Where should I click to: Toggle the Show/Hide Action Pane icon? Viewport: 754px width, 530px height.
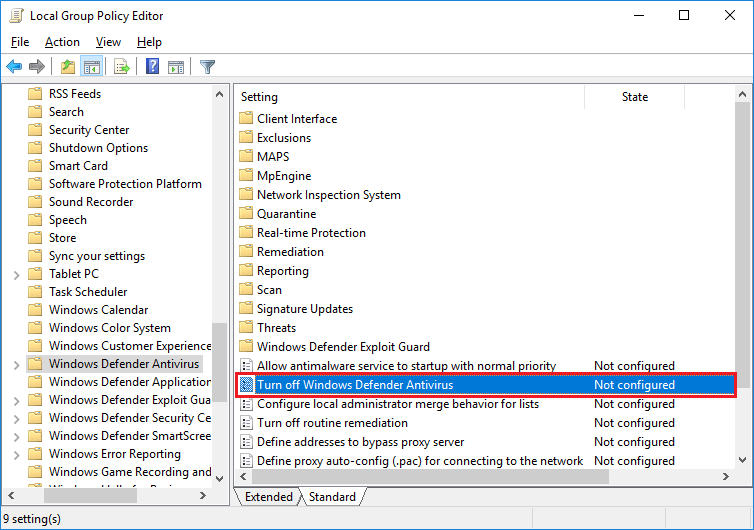click(x=176, y=66)
